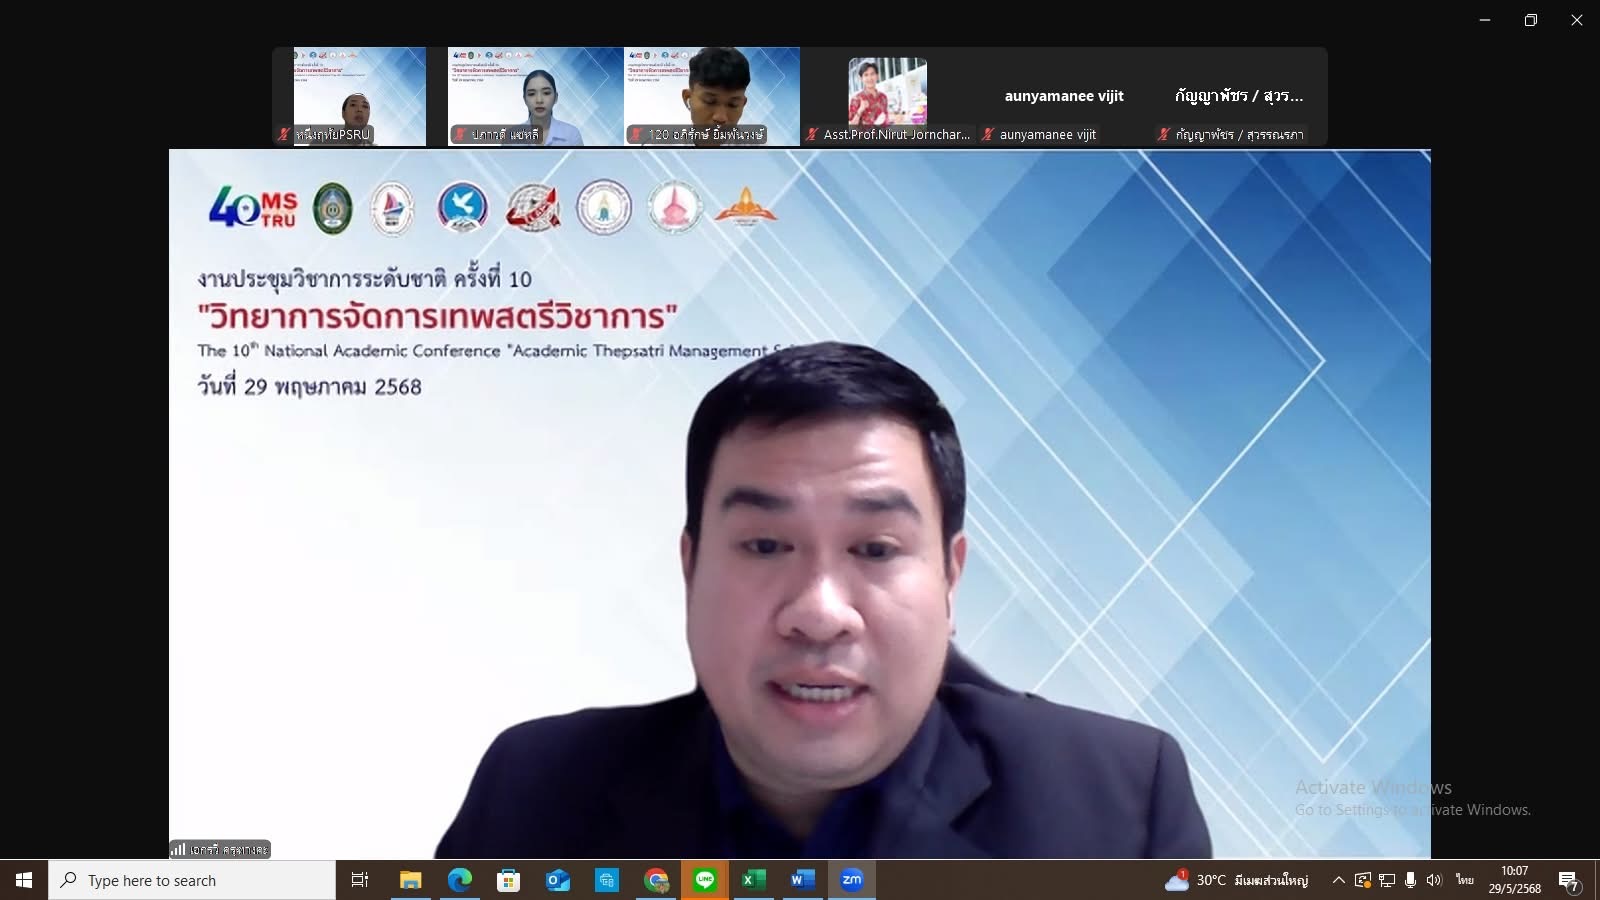Open the Zoom app in the taskbar
1600x900 pixels.
pos(851,880)
